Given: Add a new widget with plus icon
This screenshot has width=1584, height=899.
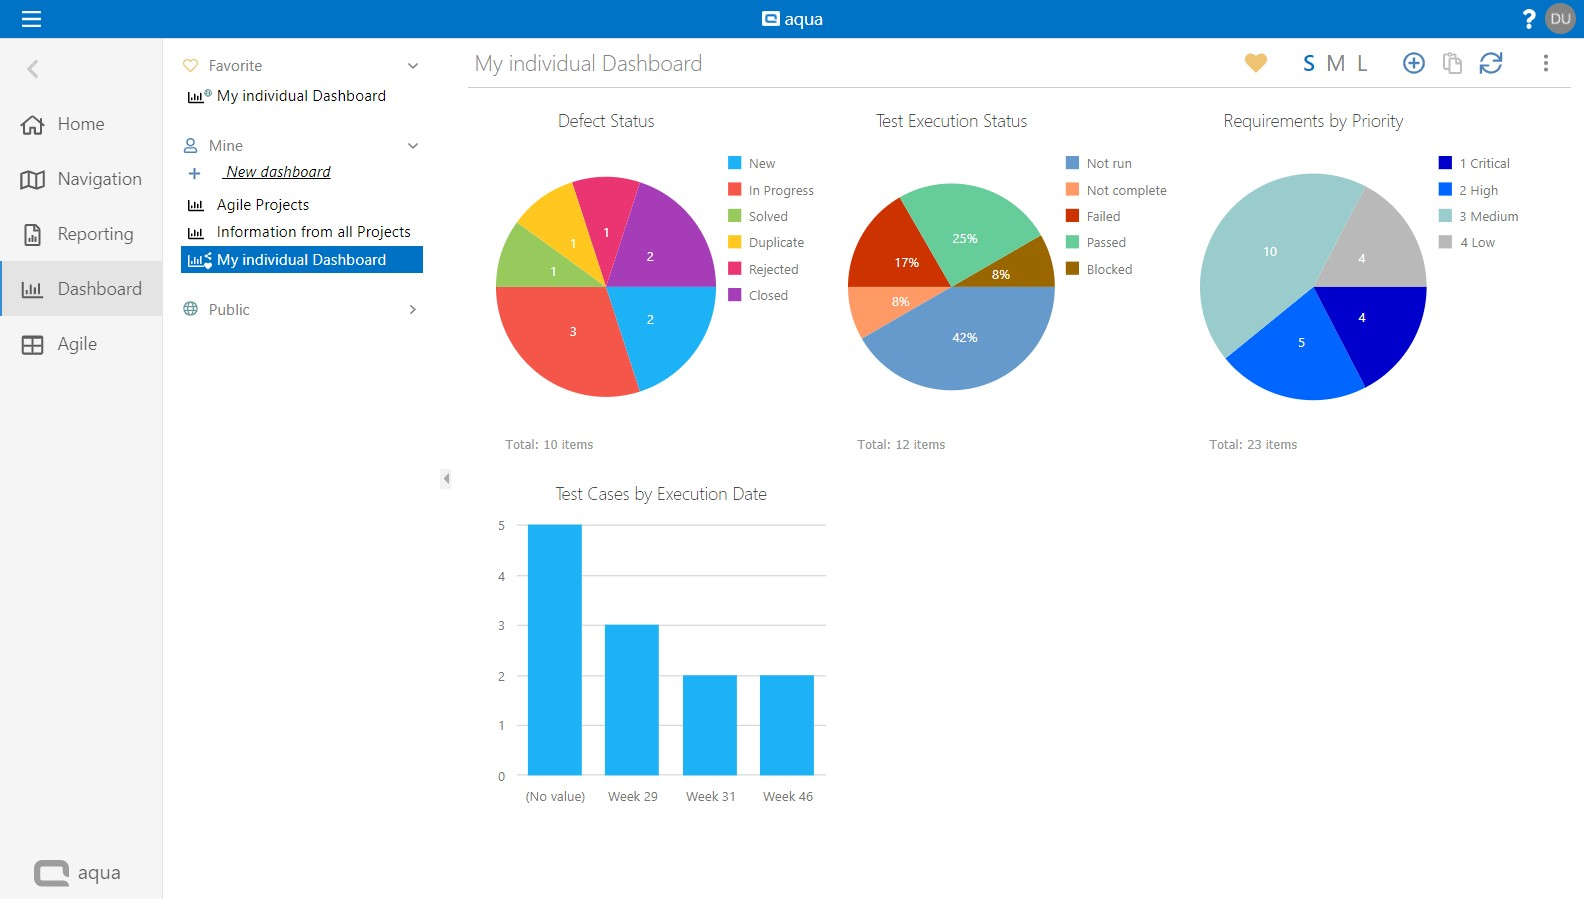Looking at the screenshot, I should (1413, 63).
